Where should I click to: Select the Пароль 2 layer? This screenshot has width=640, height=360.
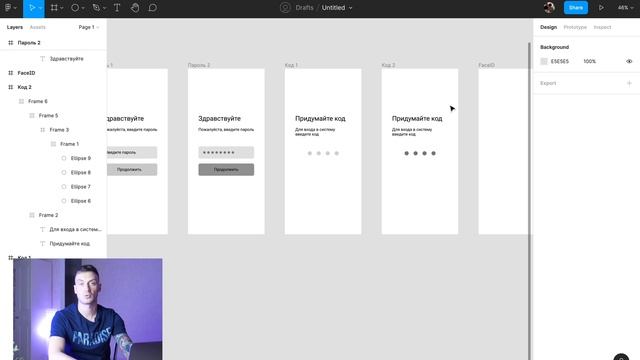(53, 43)
